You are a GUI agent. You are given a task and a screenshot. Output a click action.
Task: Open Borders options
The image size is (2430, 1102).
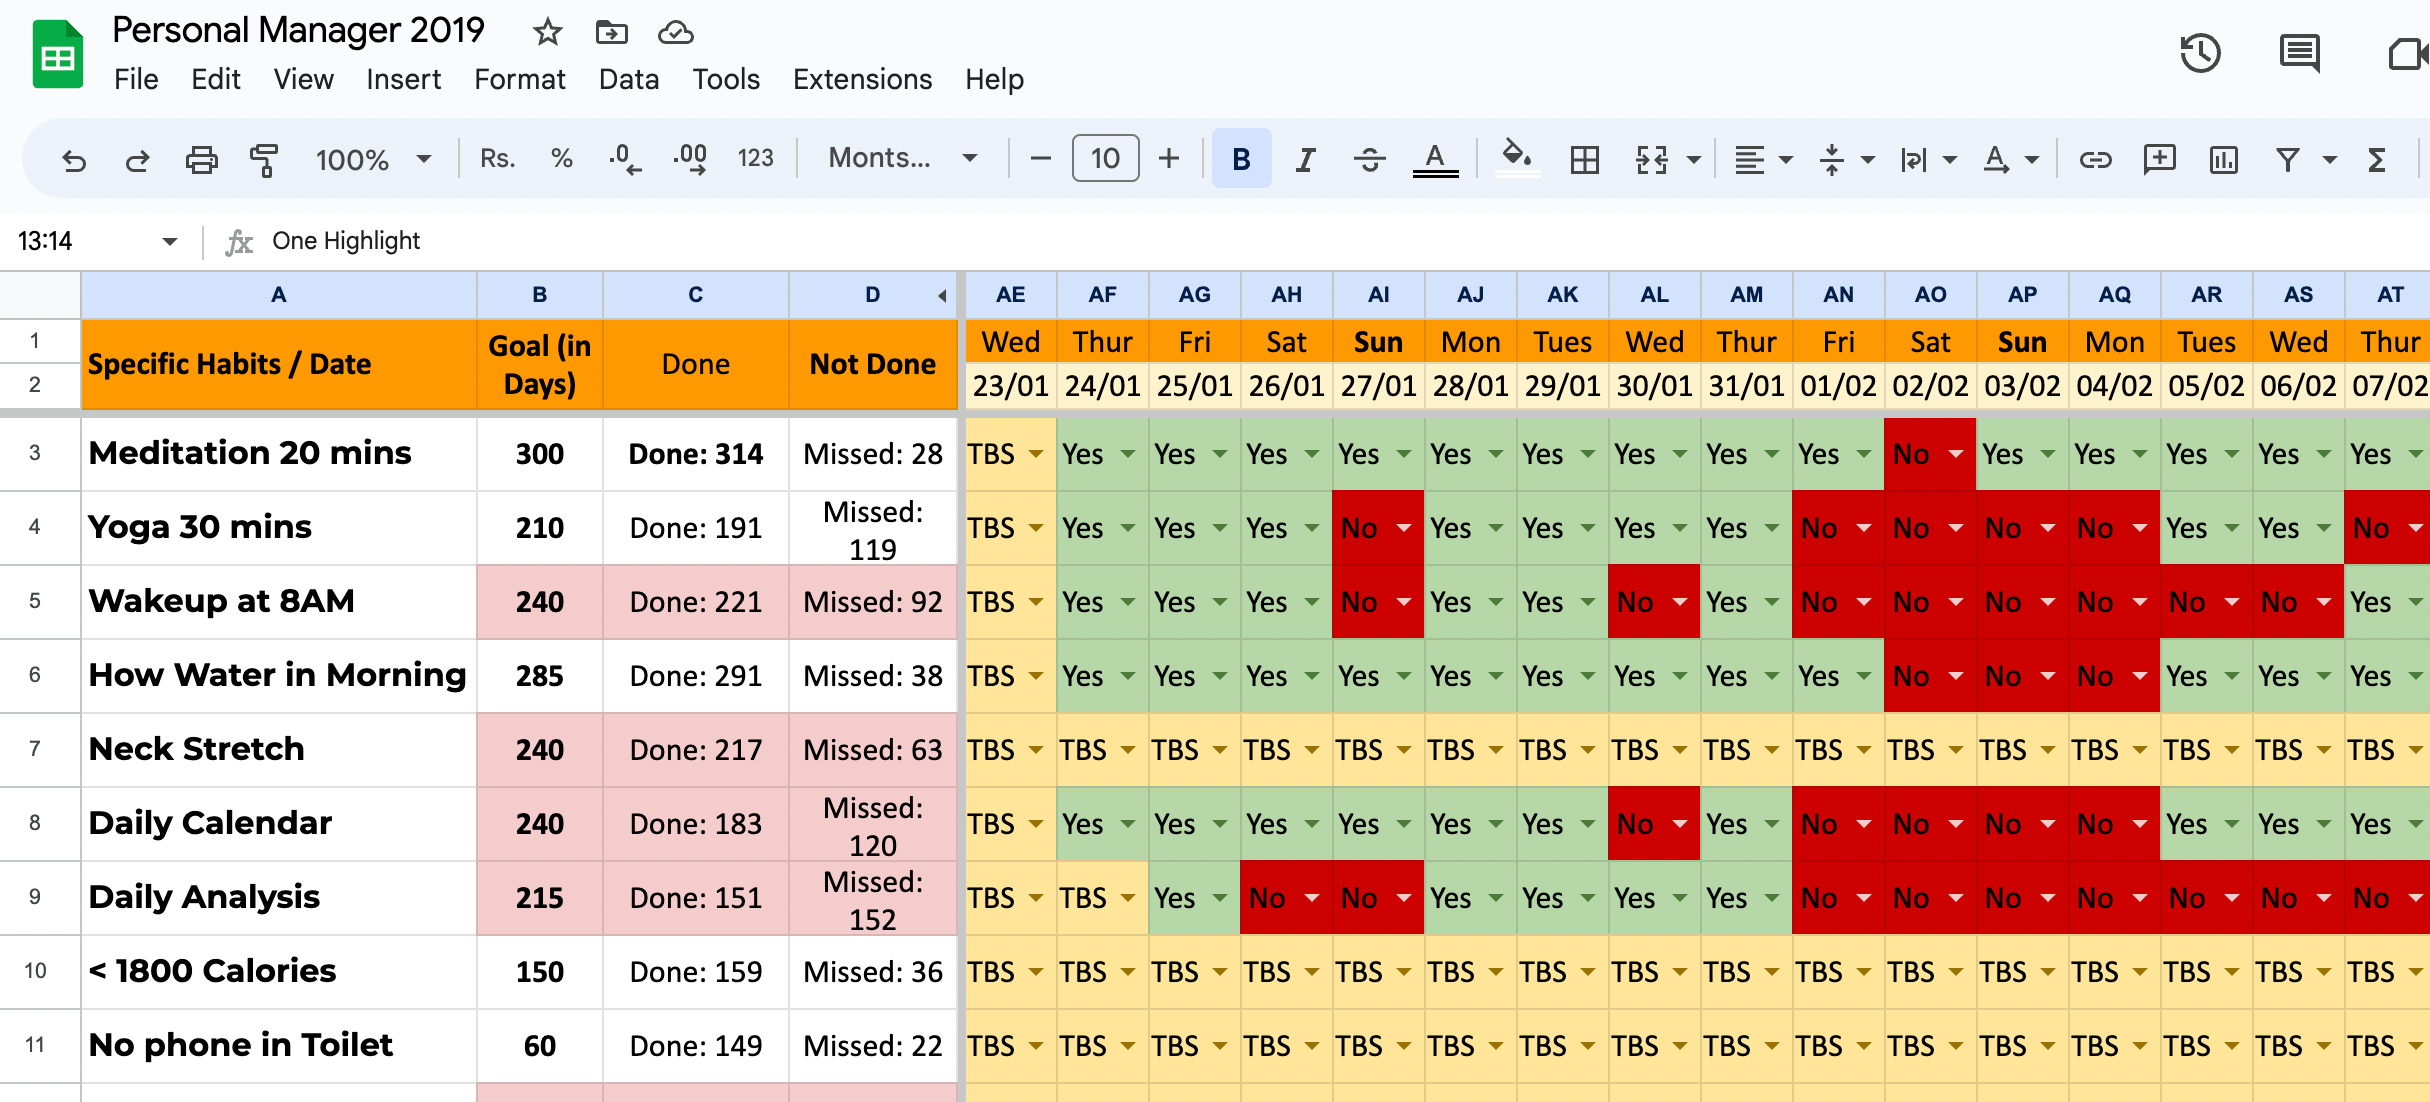[1584, 159]
